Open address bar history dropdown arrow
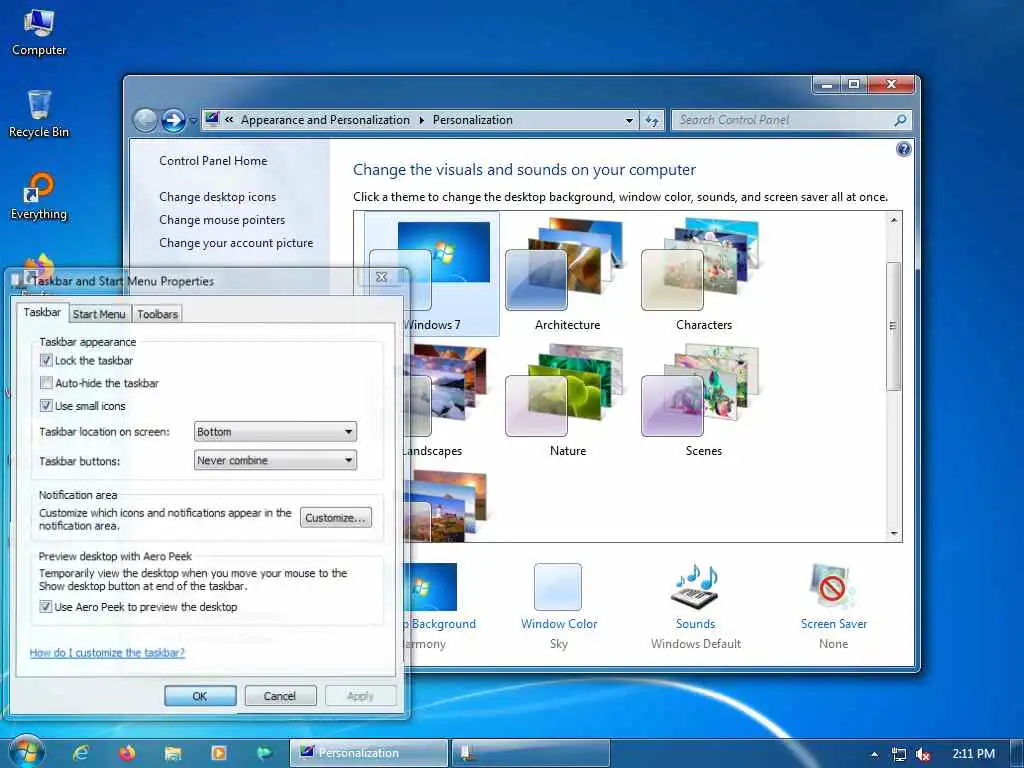Viewport: 1024px width, 768px height. 629,121
